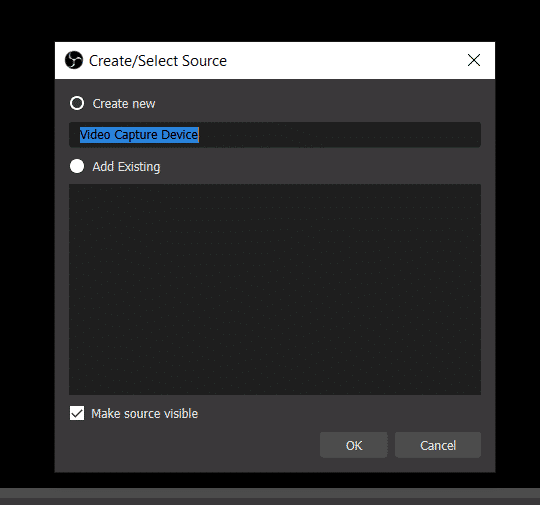This screenshot has width=540, height=505.
Task: Click the OBS logo in the title bar
Action: pyautogui.click(x=74, y=60)
